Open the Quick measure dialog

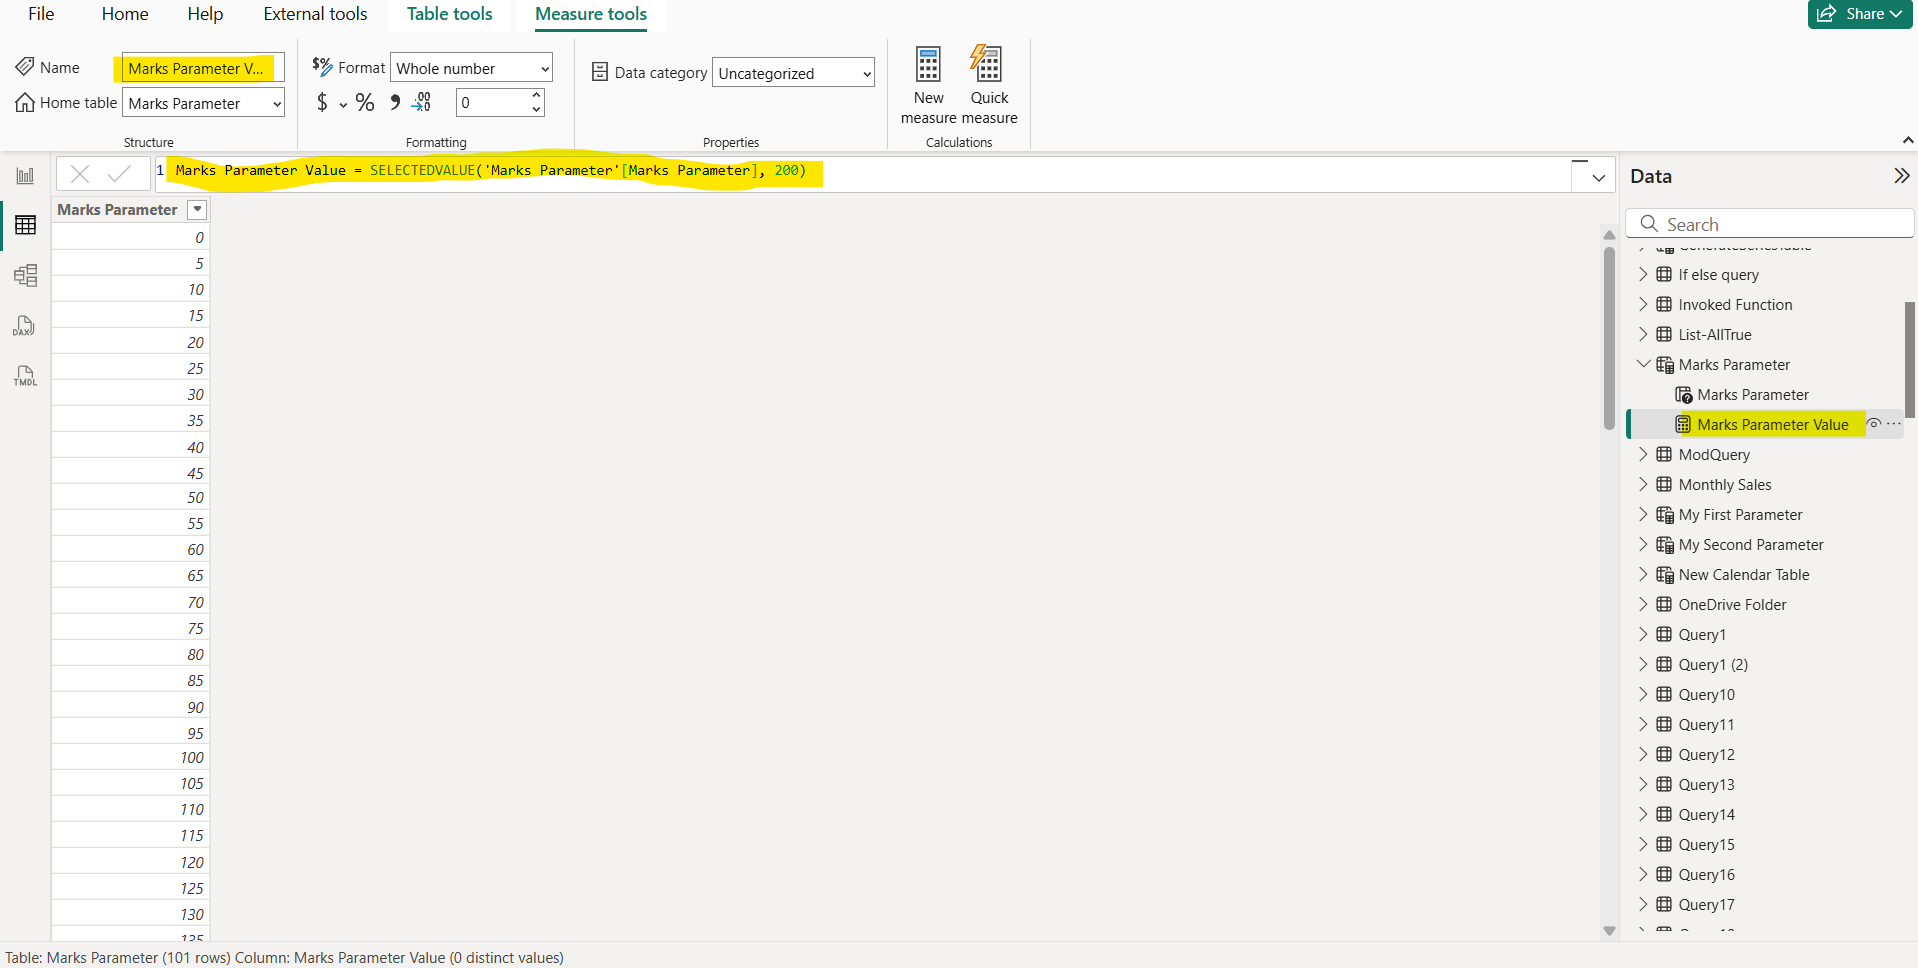[988, 82]
